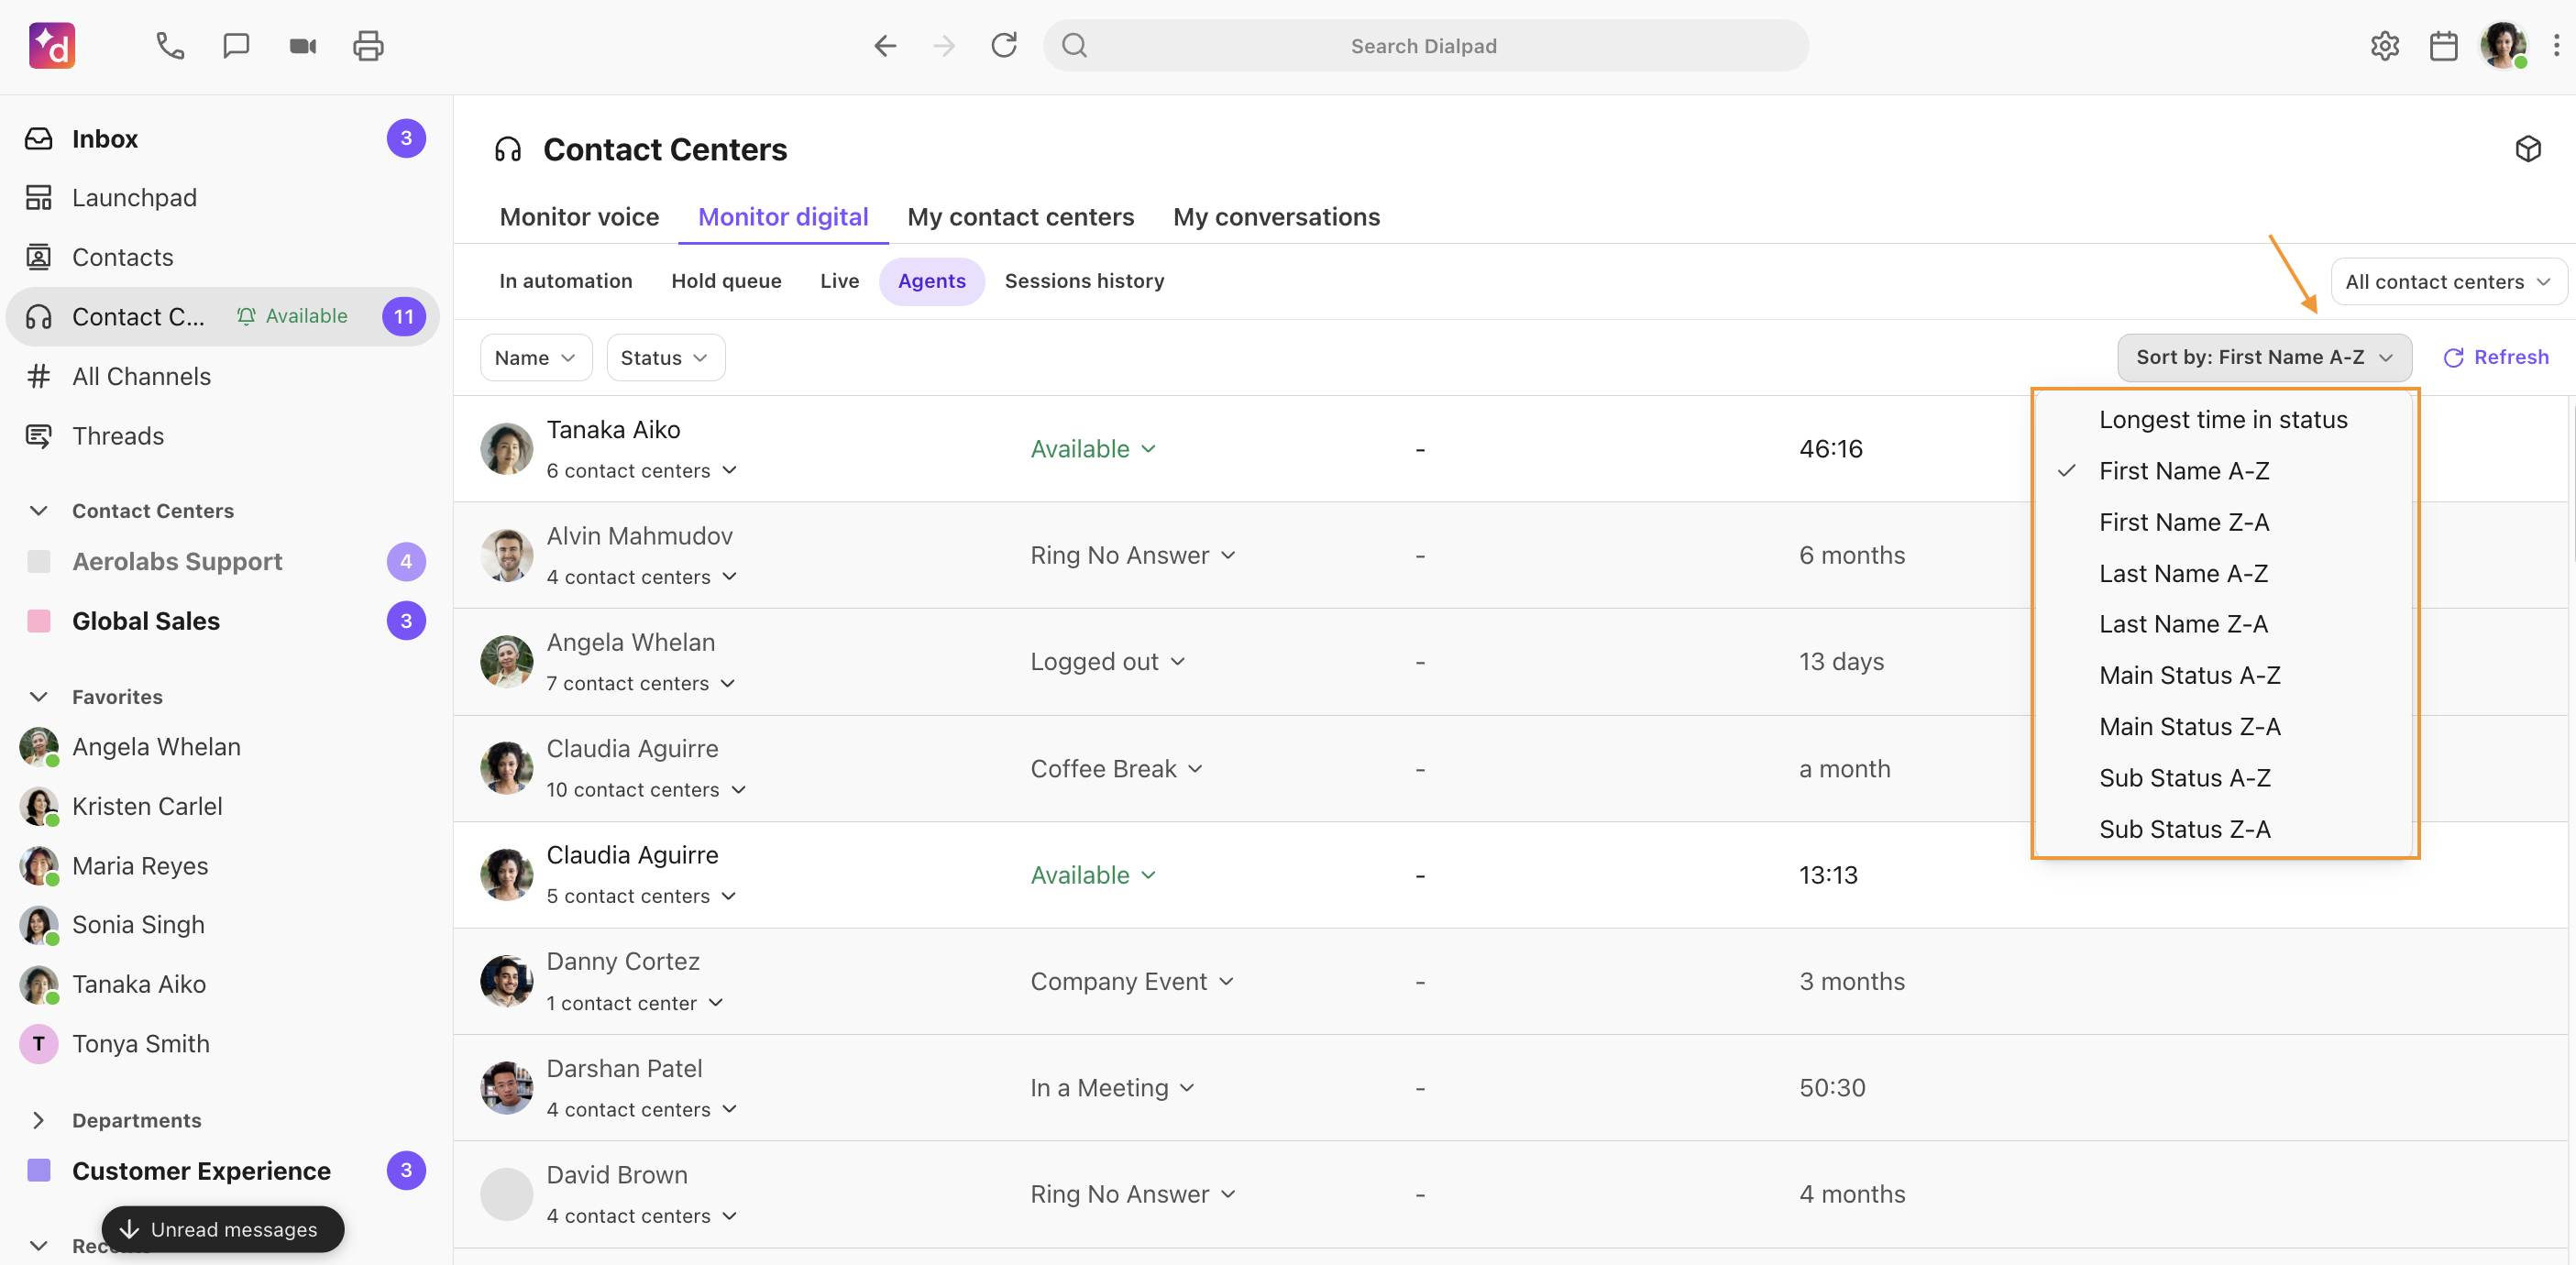This screenshot has width=2576, height=1265.
Task: Collapse the Favorites sidebar section
Action: click(38, 697)
